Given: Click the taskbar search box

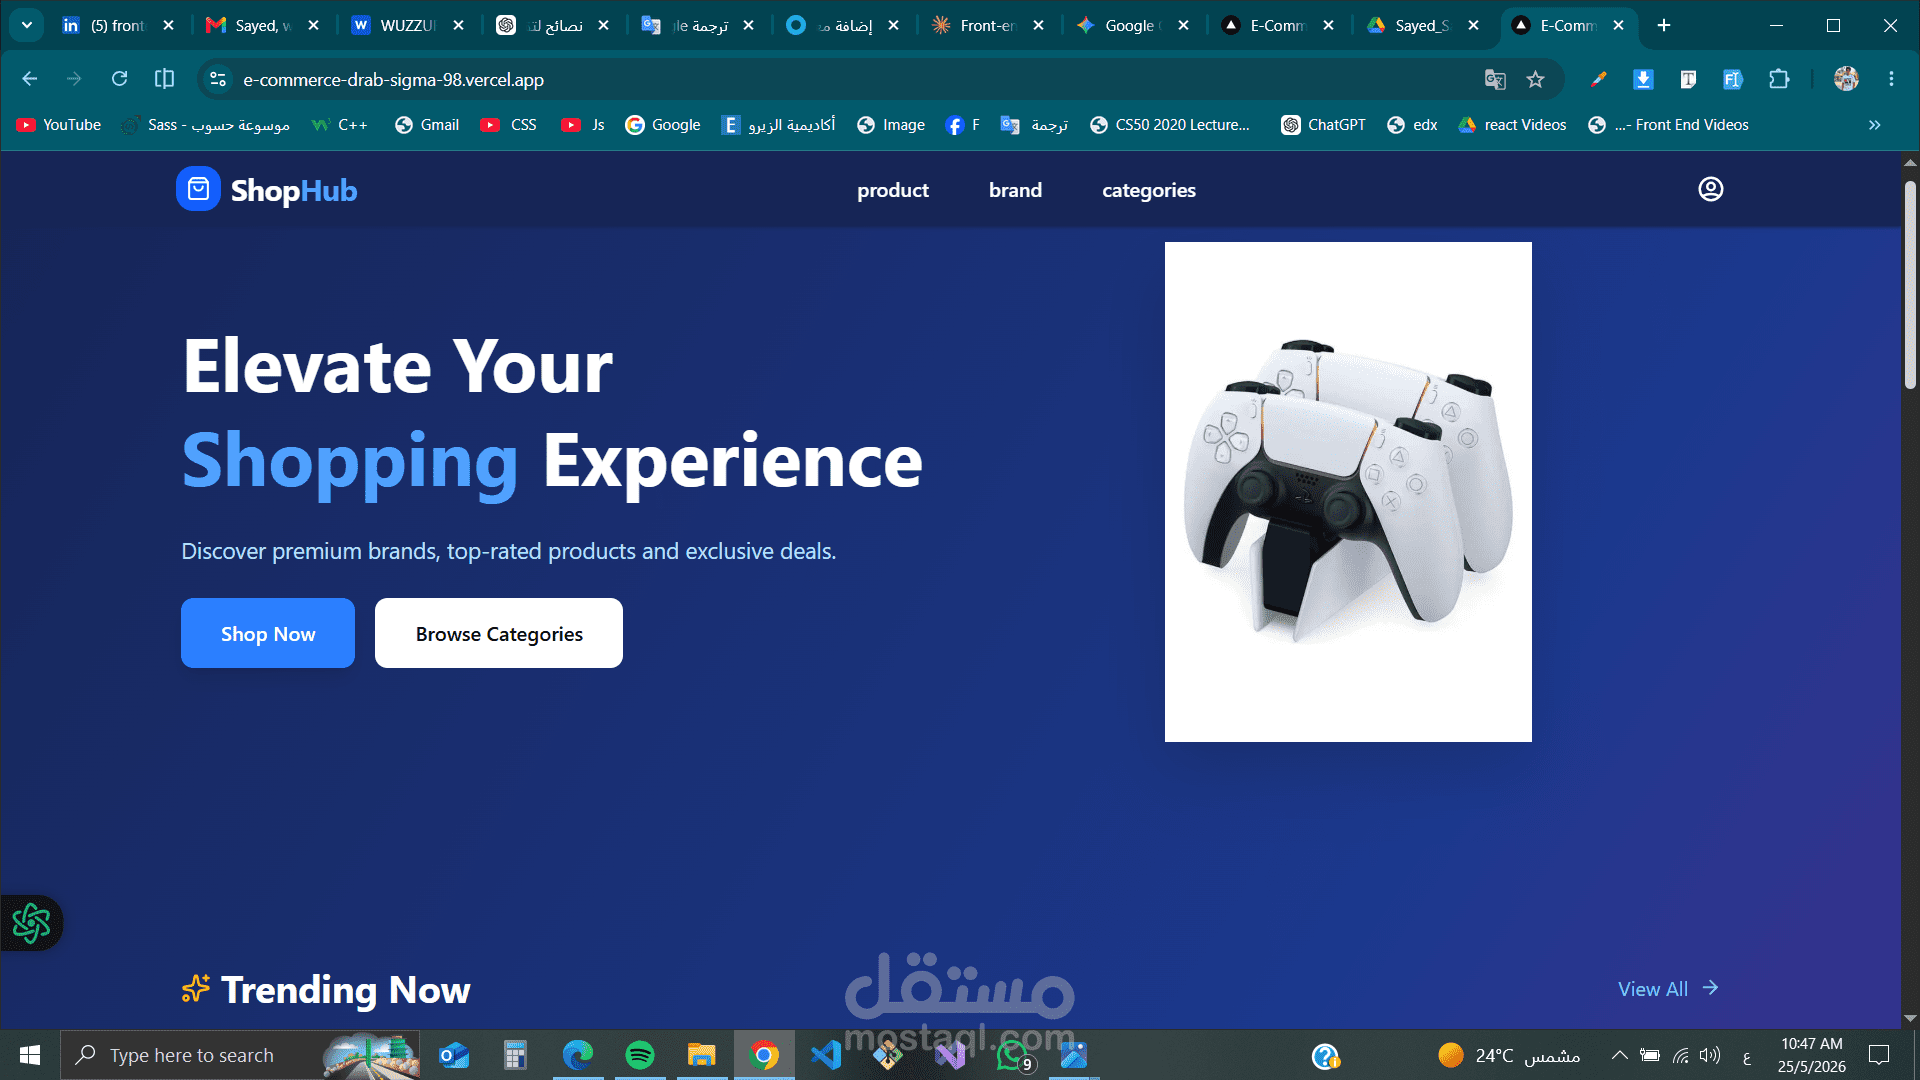Looking at the screenshot, I should tap(240, 1055).
